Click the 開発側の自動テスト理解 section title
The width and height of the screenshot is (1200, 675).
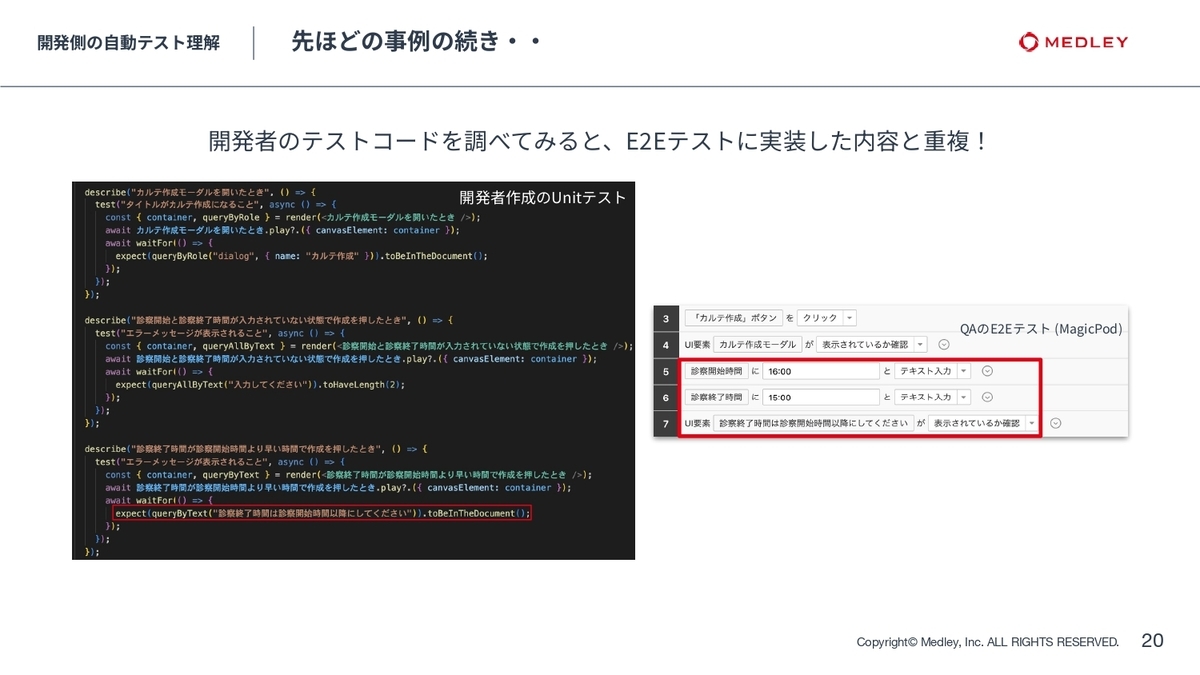point(129,43)
